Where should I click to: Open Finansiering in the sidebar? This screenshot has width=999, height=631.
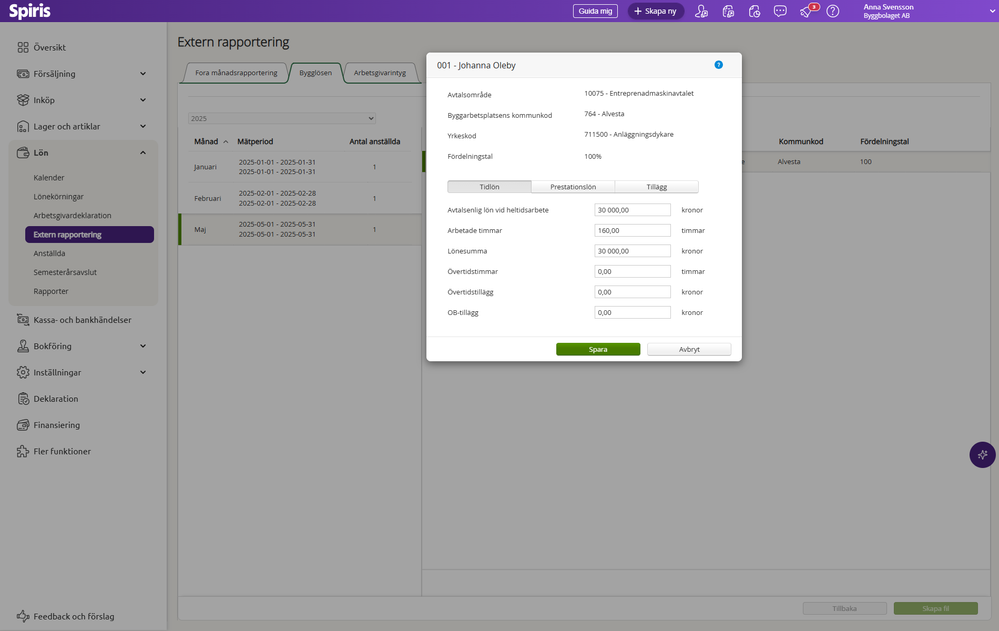pyautogui.click(x=56, y=425)
